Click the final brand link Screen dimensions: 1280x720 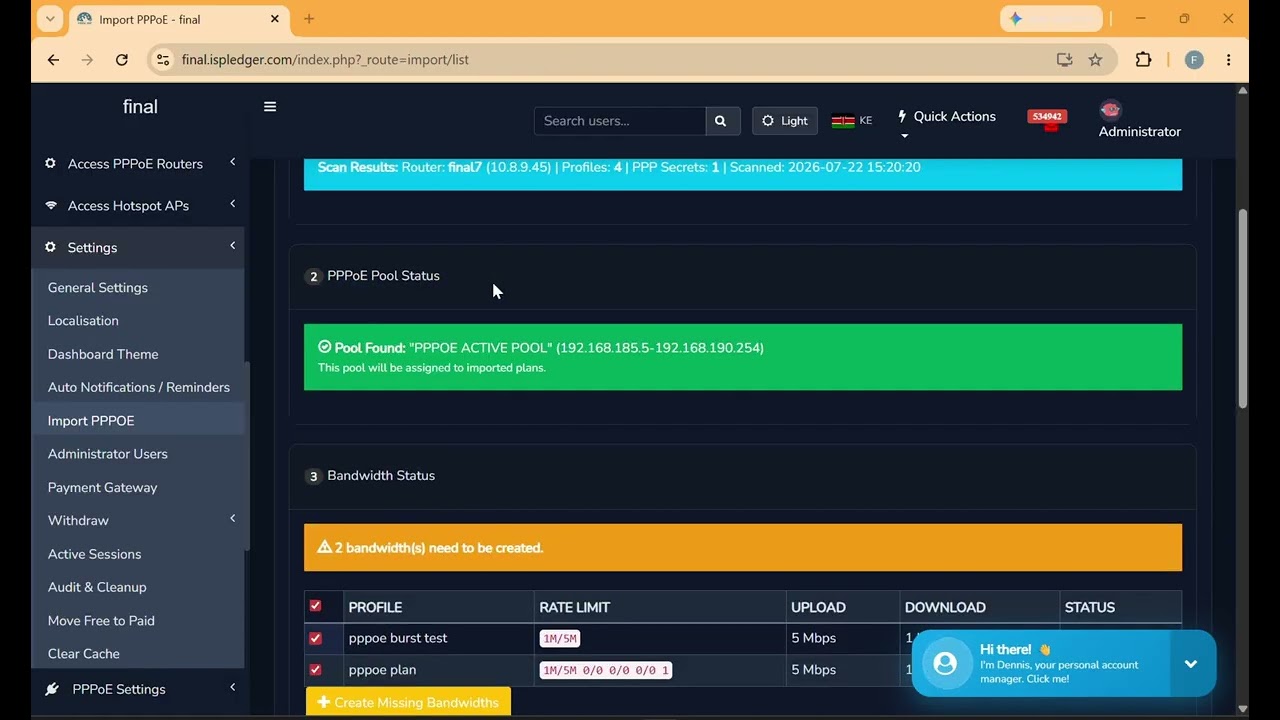click(140, 107)
